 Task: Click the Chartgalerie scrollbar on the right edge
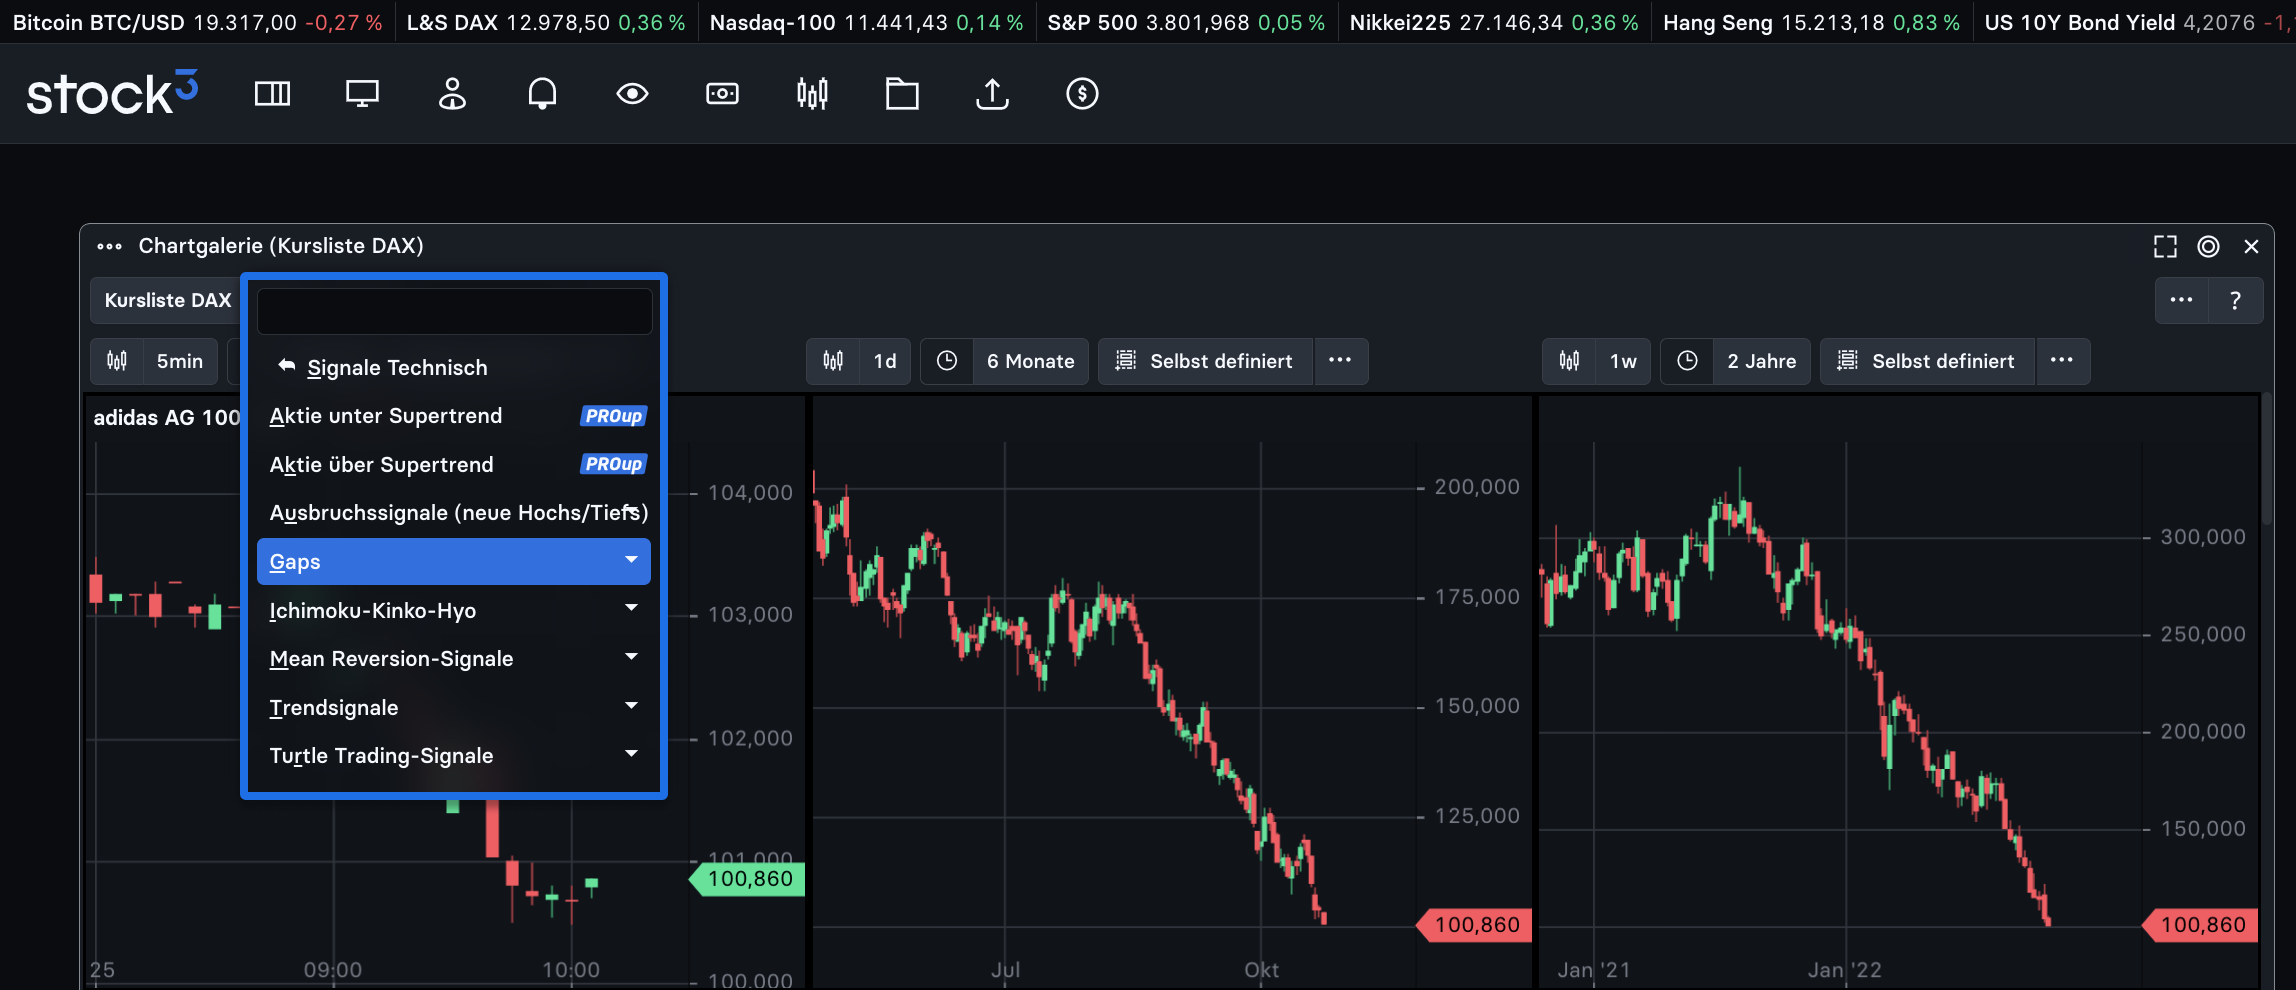point(2267,460)
